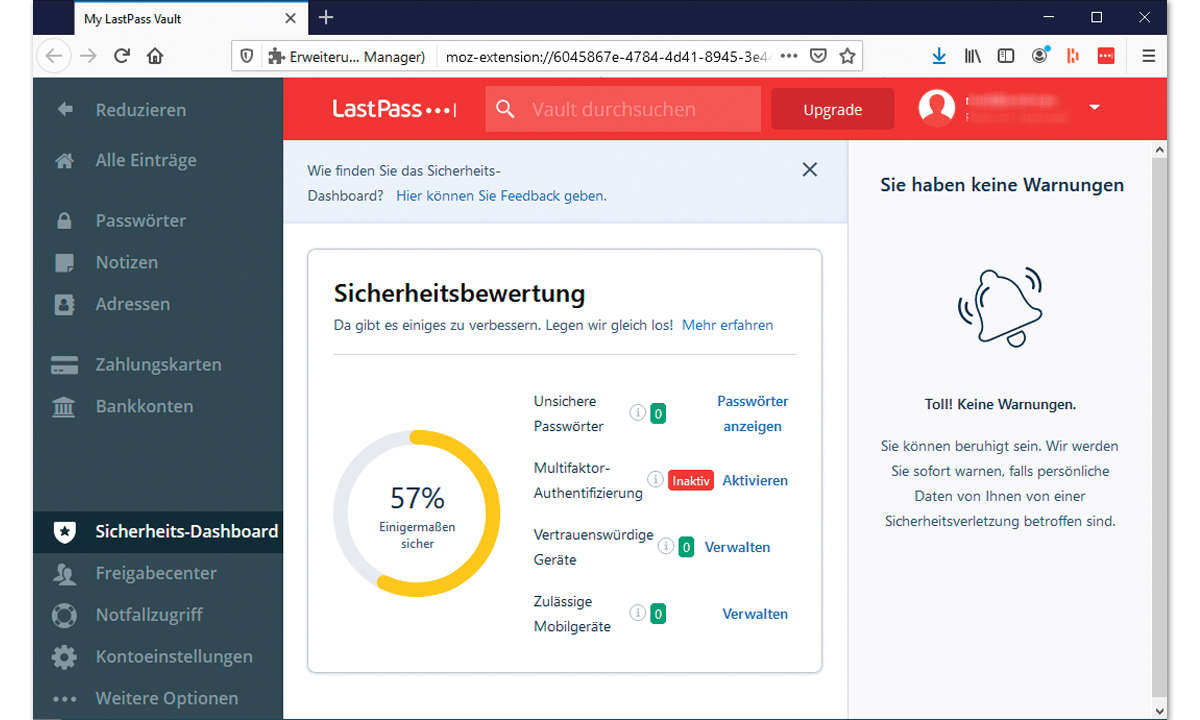Show info for Multifaktor-Authentifizierung
The image size is (1200, 720).
655,480
